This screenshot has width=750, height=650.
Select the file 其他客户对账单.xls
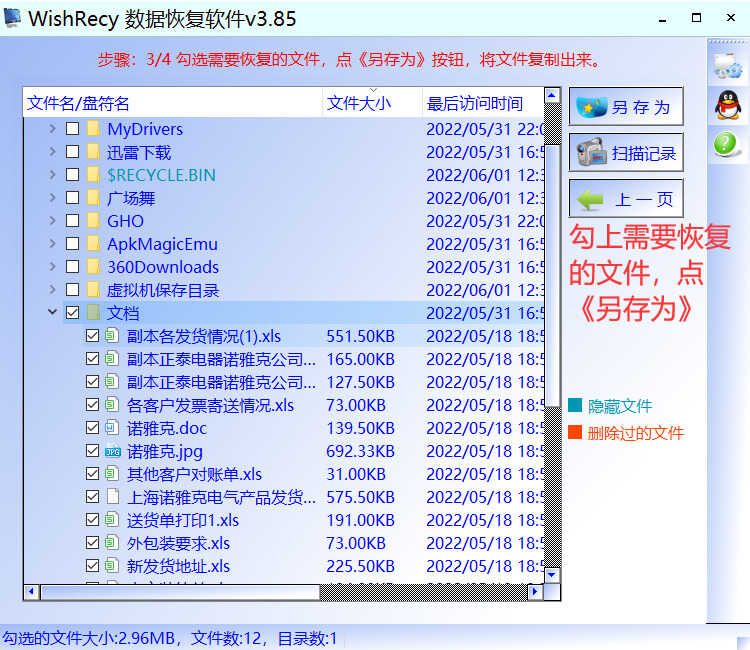point(194,474)
